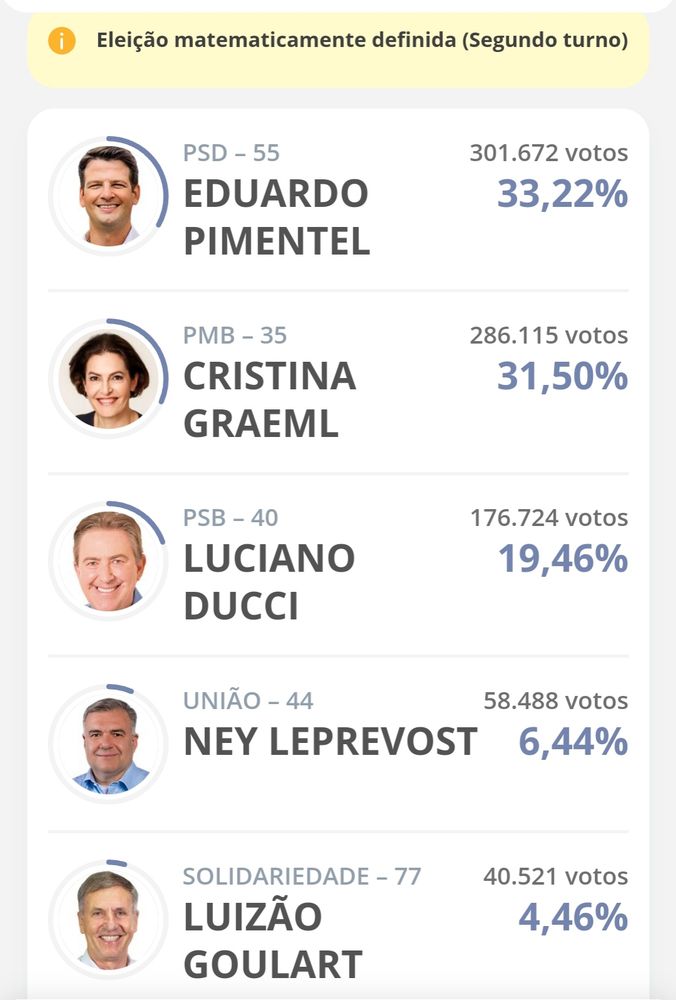Click the 31,50% percentage for Graeml
676x1000 pixels.
[562, 376]
